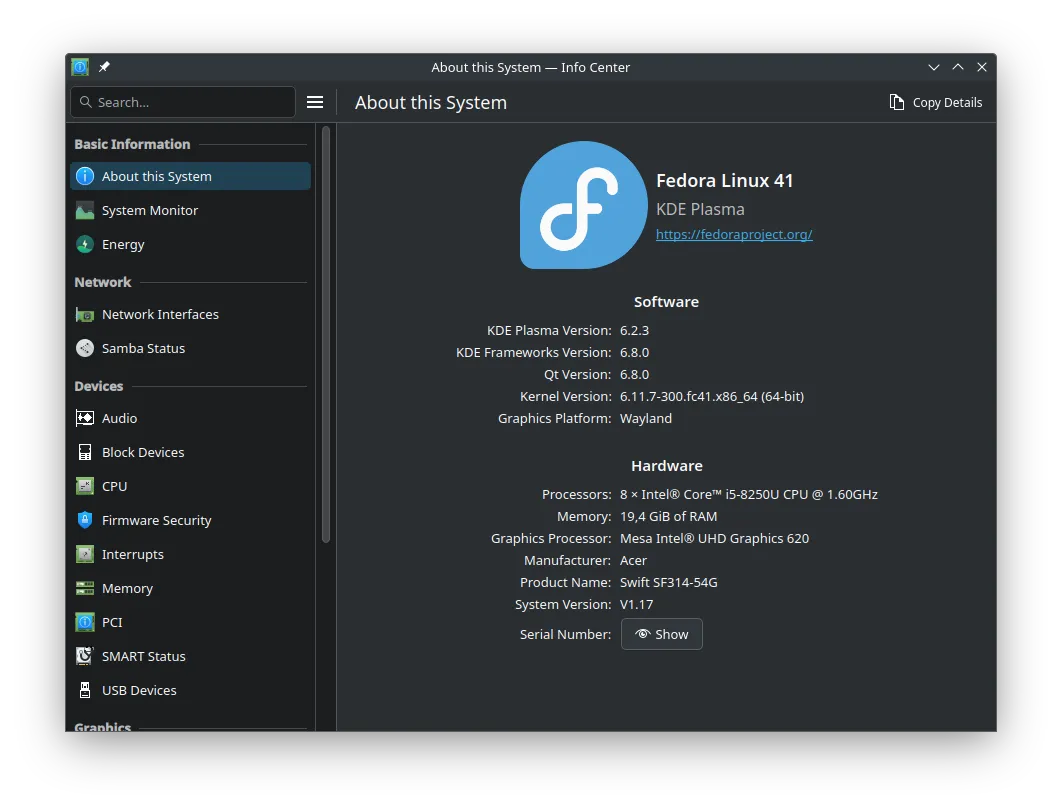Screen dimensions: 1062x809
Task: Open the hamburger menu beside search
Action: [x=315, y=102]
